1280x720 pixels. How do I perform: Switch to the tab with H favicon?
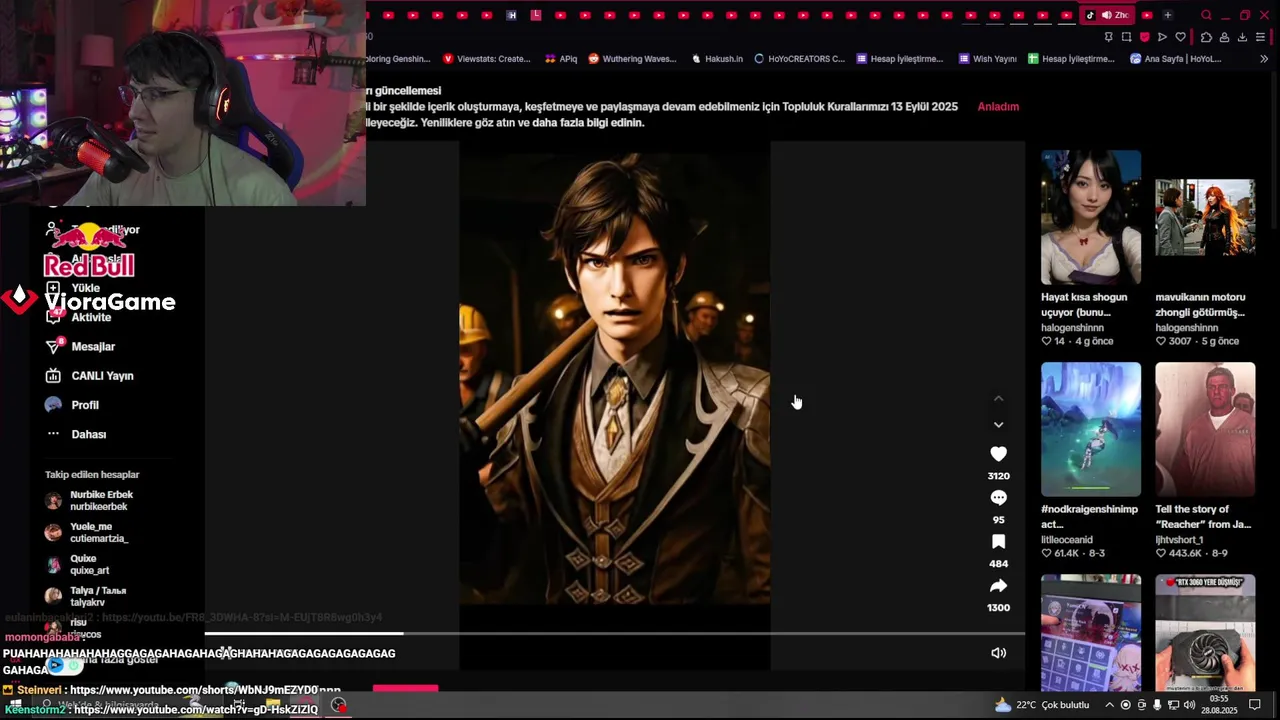pos(512,15)
